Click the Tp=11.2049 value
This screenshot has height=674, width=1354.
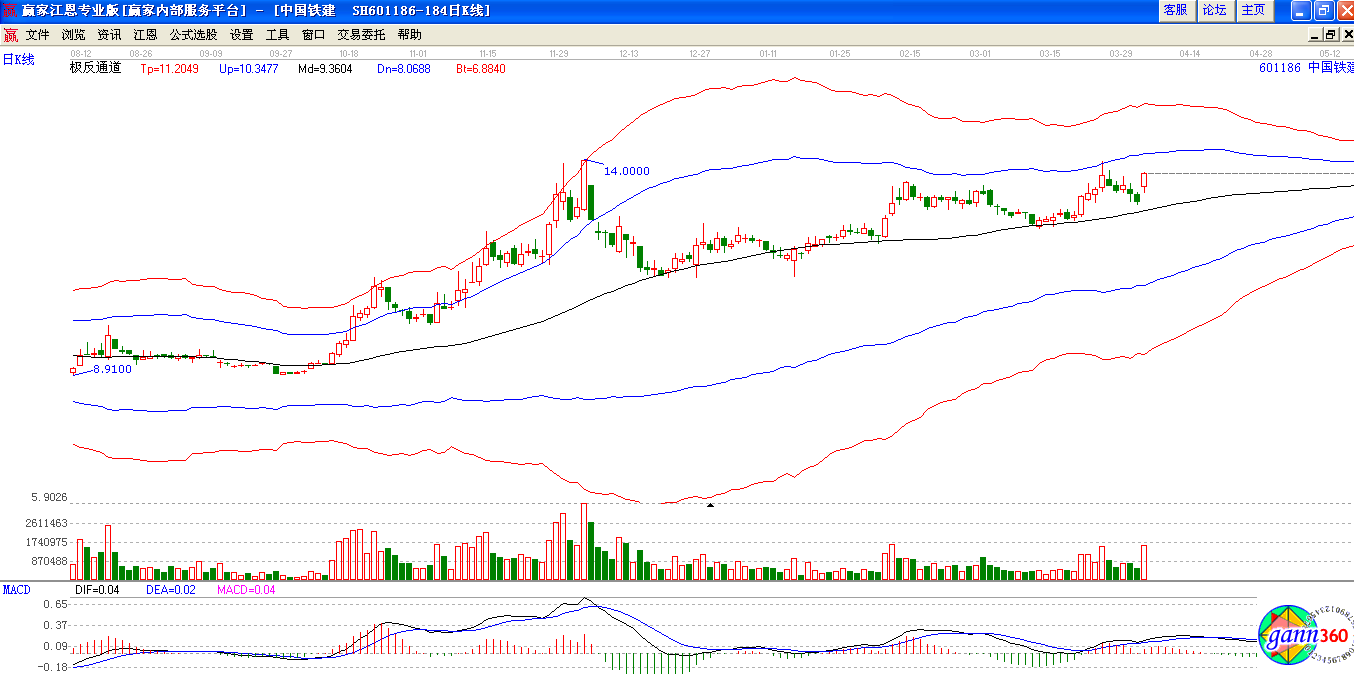(x=169, y=69)
